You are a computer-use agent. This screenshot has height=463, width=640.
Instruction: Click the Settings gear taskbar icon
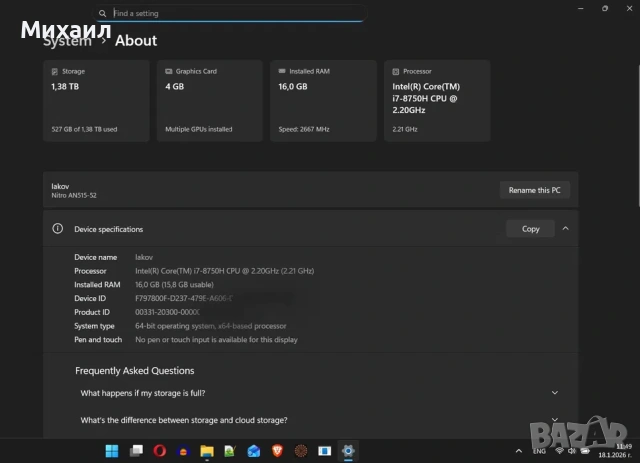click(x=347, y=451)
